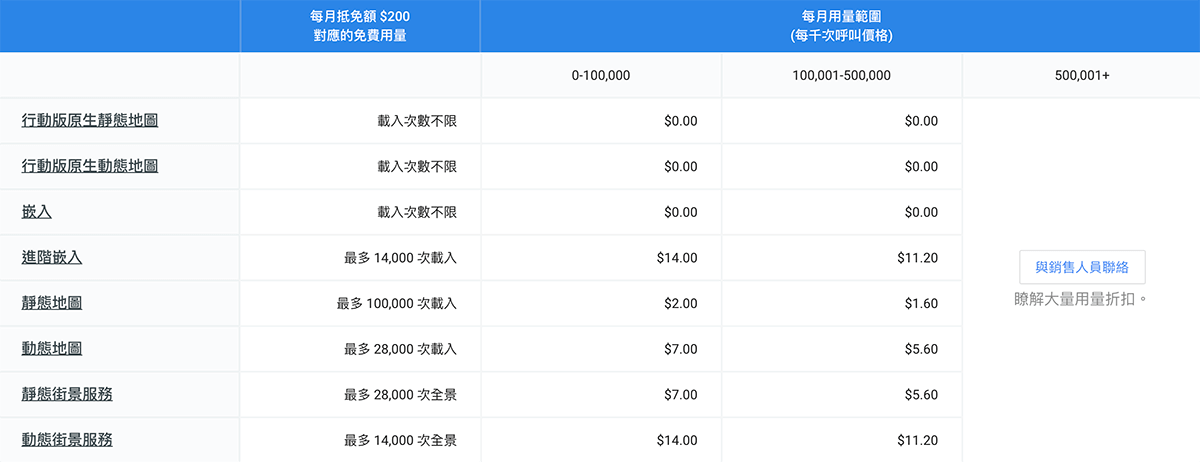Click the $1.60 price cell
The image size is (1200, 462).
[841, 303]
